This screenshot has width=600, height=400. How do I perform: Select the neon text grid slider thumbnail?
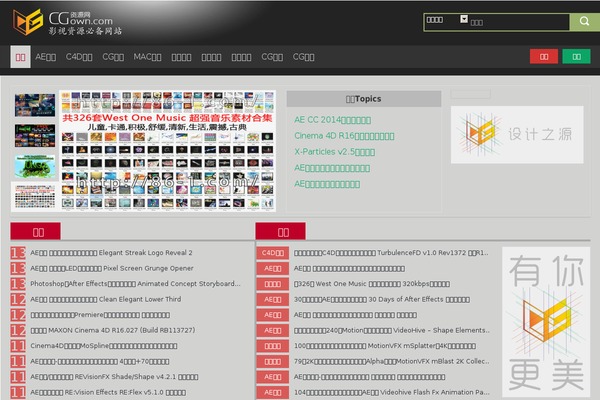point(35,136)
